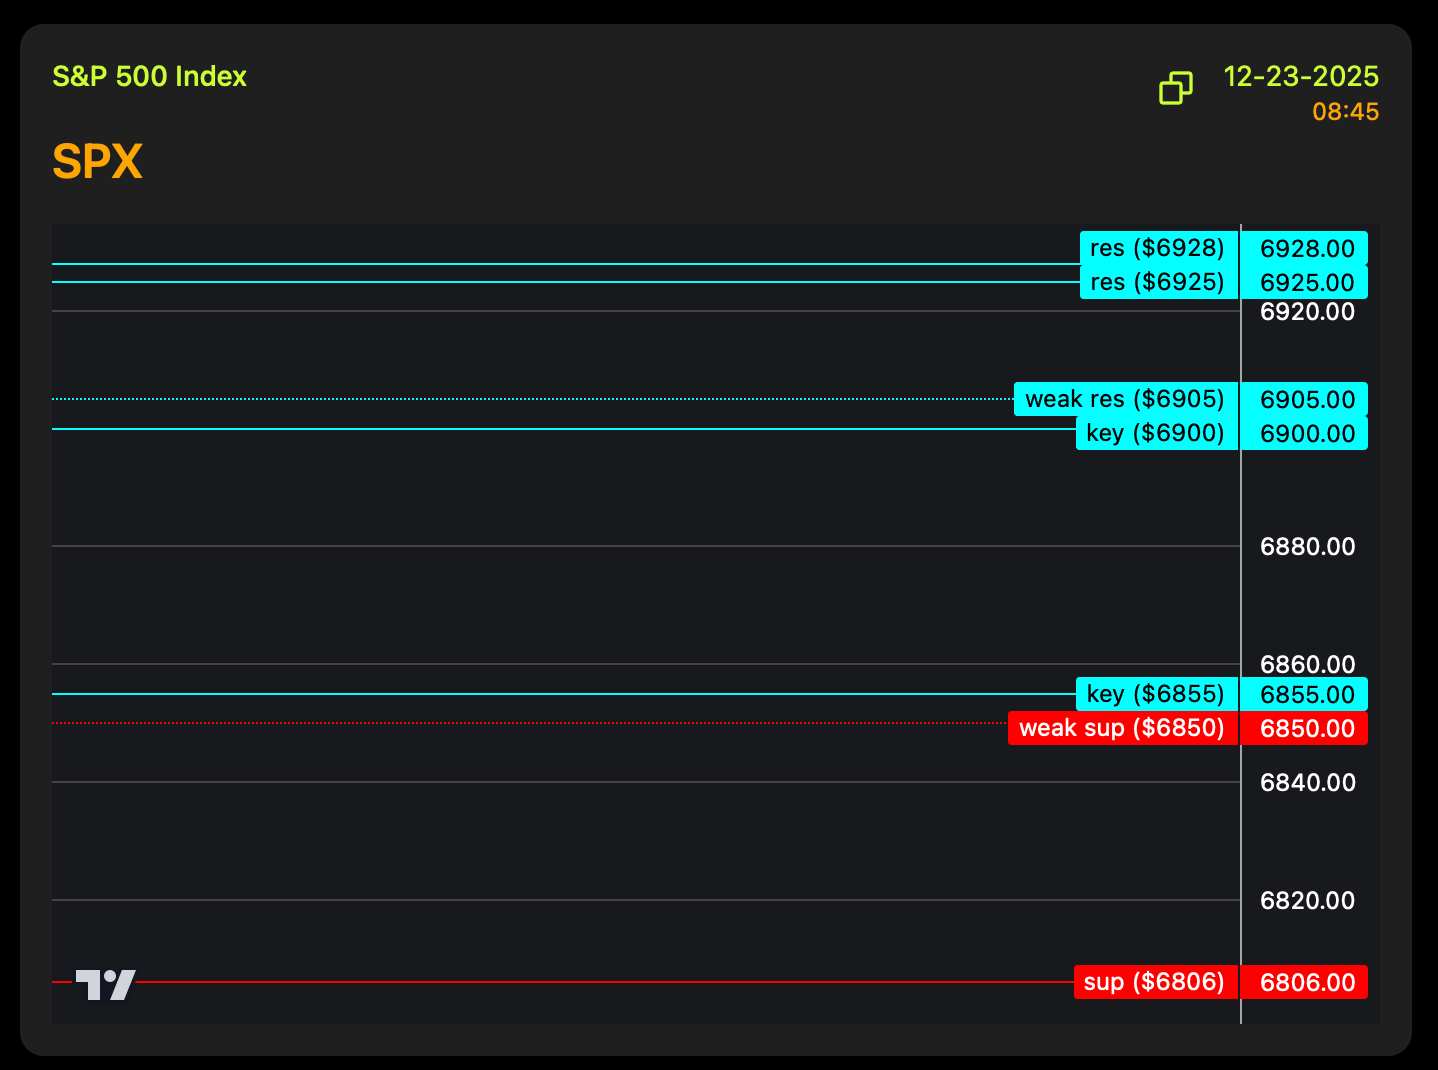Click the 6806.00 red price tag
This screenshot has height=1070, width=1438.
coord(1306,983)
